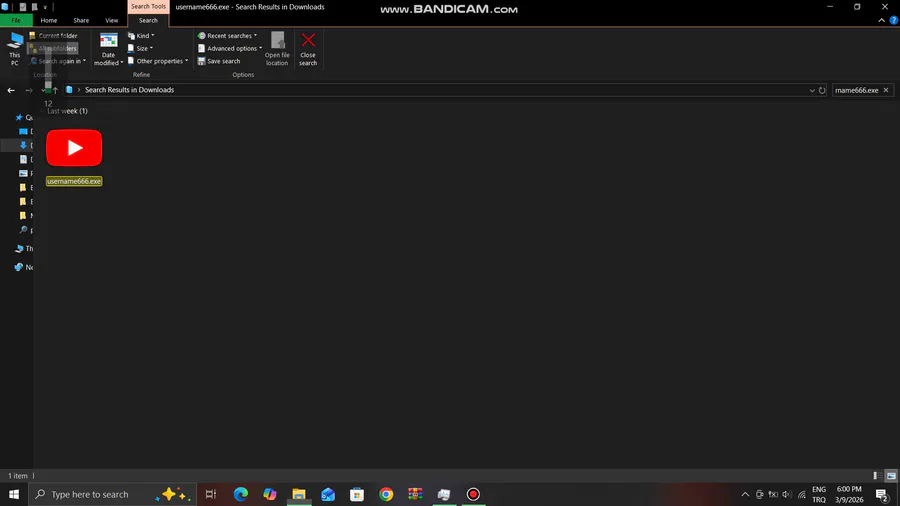Open Copilot from taskbar
The width and height of the screenshot is (900, 506).
pos(270,494)
